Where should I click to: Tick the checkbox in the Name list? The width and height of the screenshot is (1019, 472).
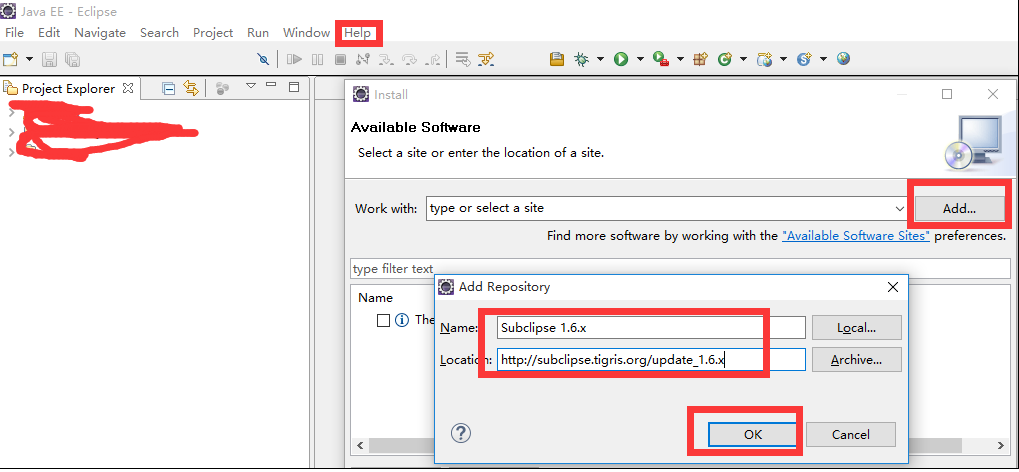coord(383,320)
